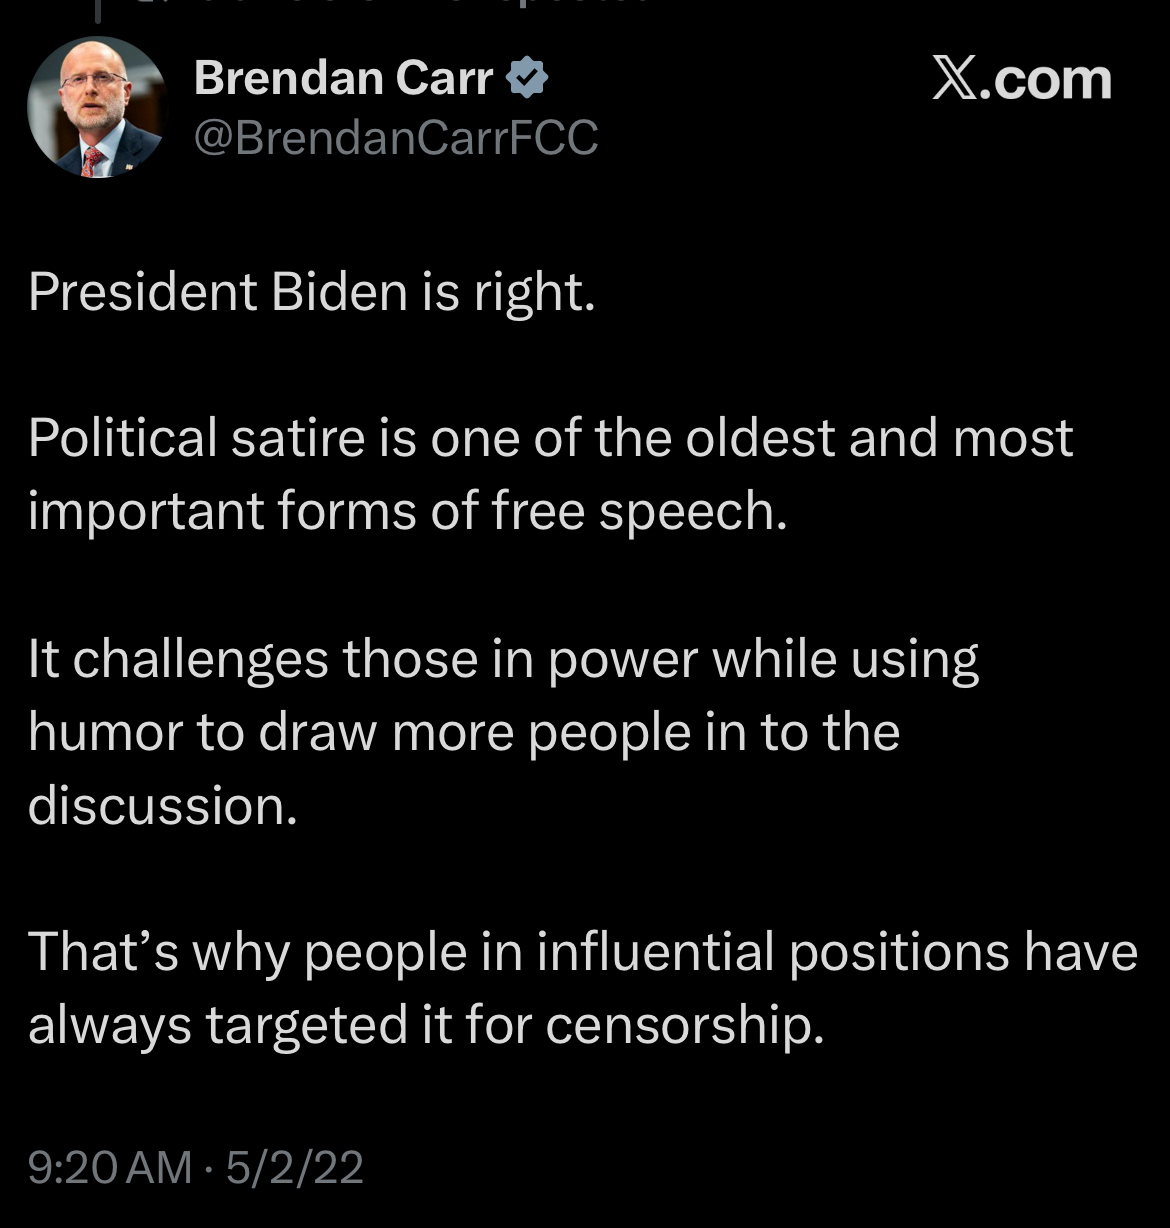Image resolution: width=1170 pixels, height=1228 pixels.
Task: Click the 5/2/22 post date
Action: pyautogui.click(x=294, y=1167)
